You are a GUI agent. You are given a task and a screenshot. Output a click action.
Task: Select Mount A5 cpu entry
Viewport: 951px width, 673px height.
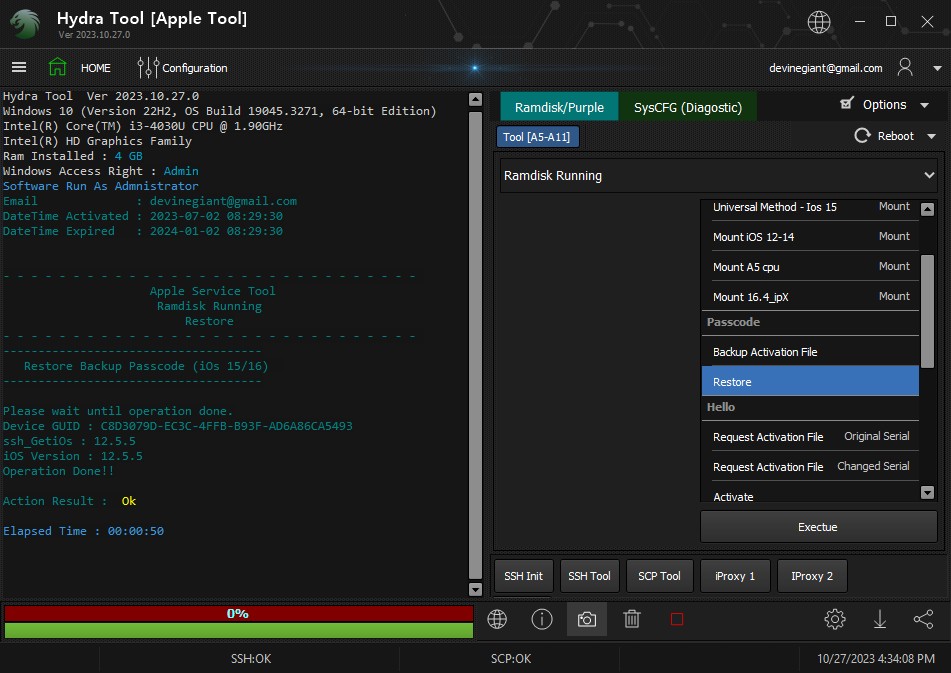(810, 267)
